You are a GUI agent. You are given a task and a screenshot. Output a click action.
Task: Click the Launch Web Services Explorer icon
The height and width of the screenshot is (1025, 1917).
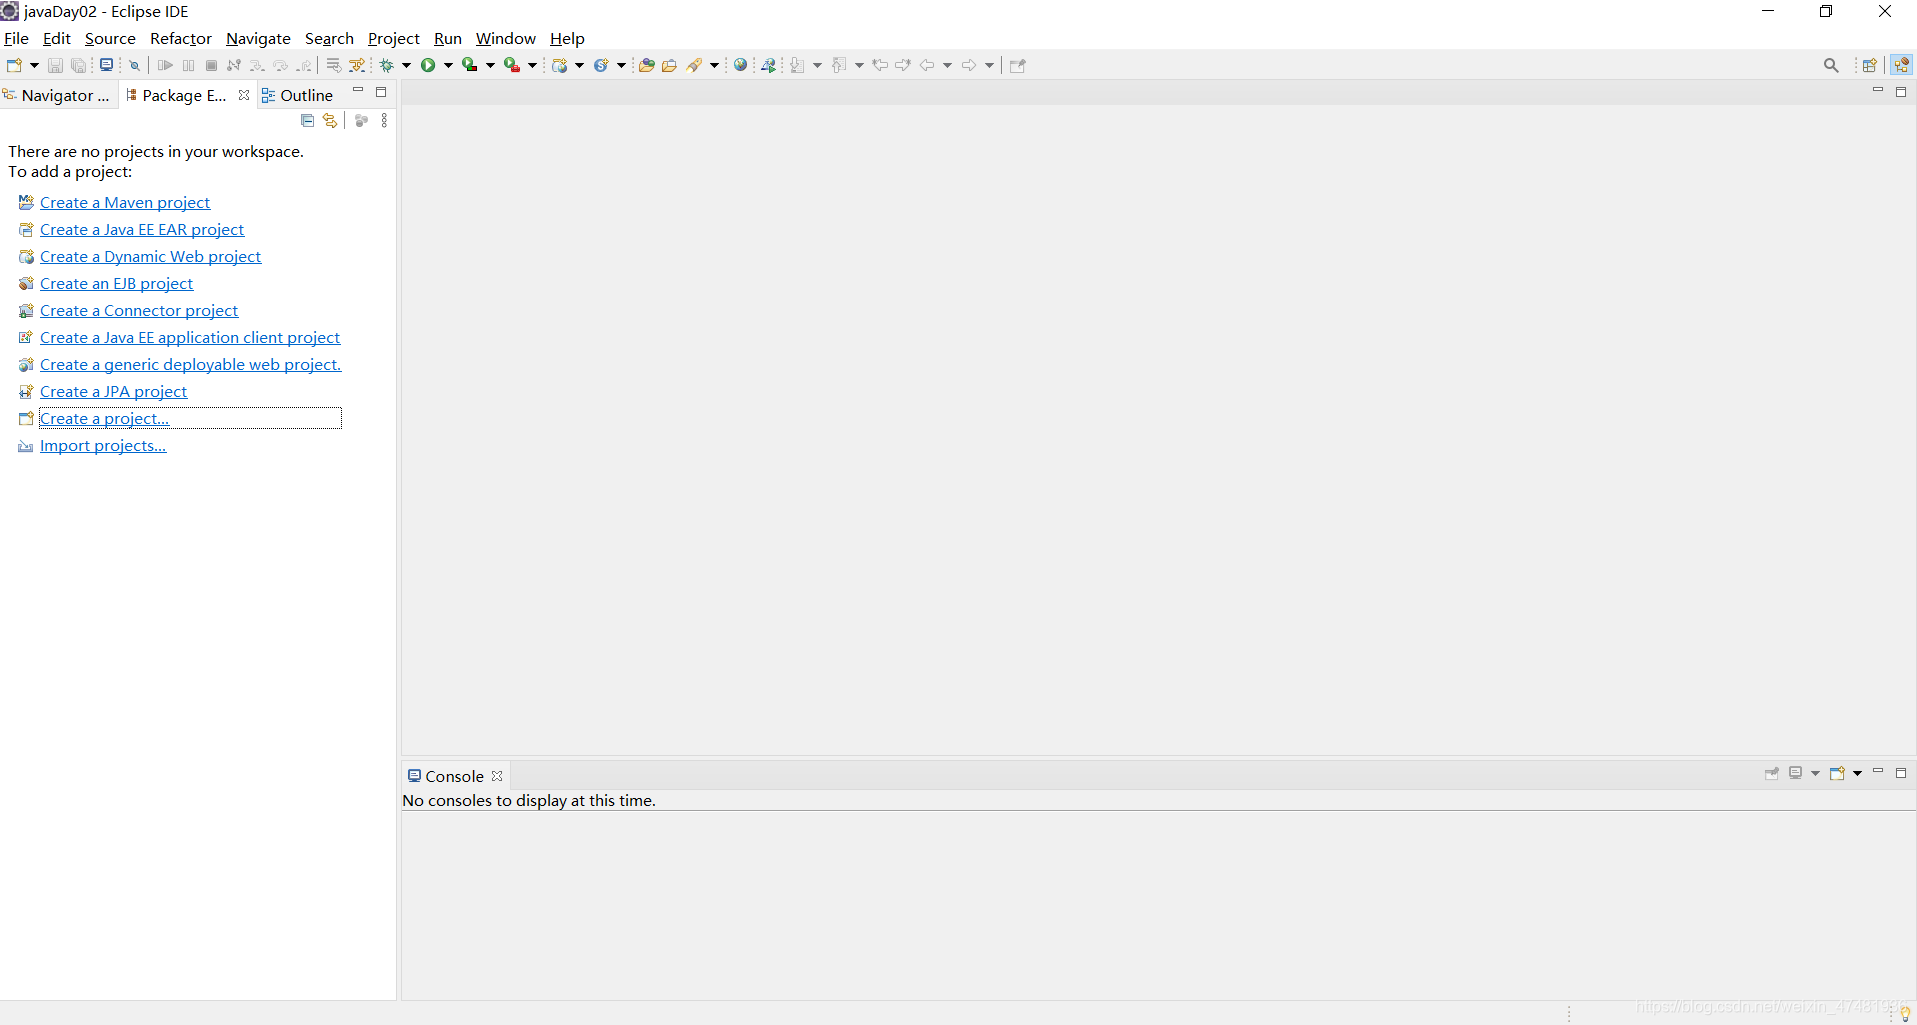pyautogui.click(x=769, y=66)
